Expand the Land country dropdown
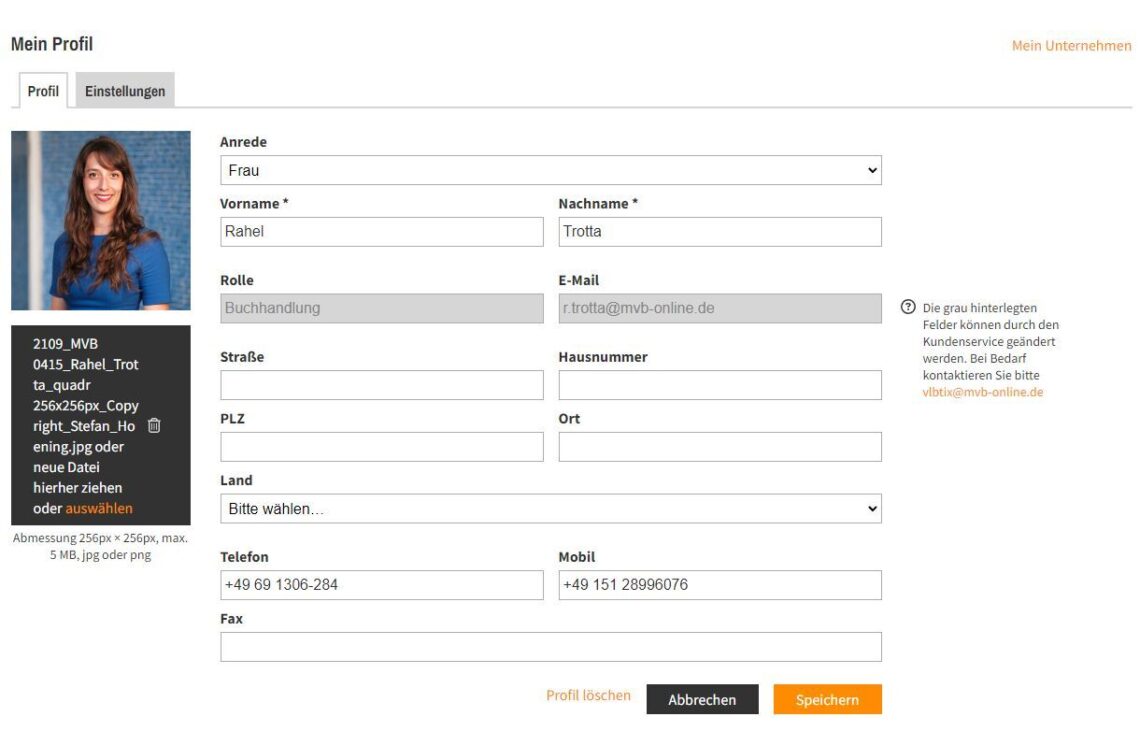This screenshot has width=1140, height=731. [x=550, y=509]
